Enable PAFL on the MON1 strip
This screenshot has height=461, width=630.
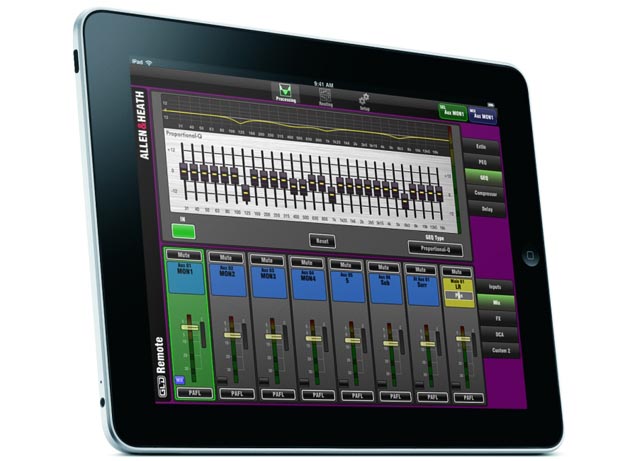click(195, 393)
